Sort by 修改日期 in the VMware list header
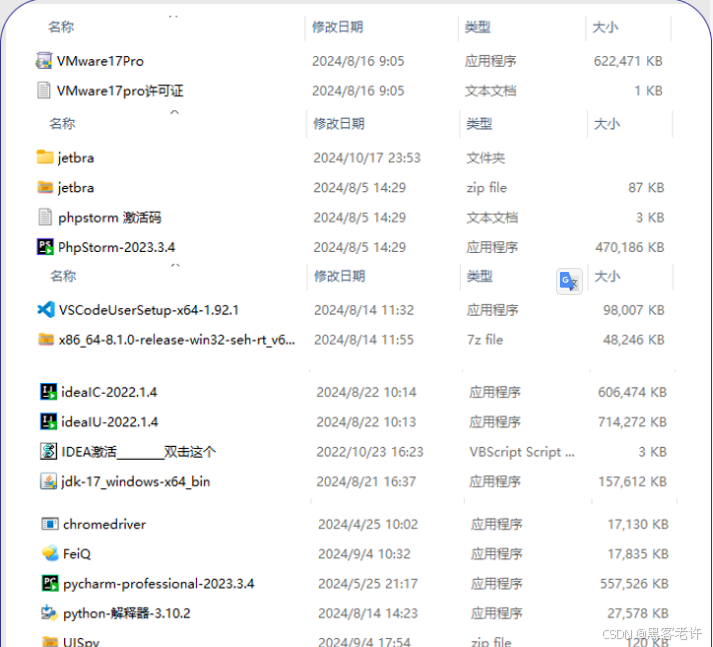The height and width of the screenshot is (647, 713). (337, 27)
